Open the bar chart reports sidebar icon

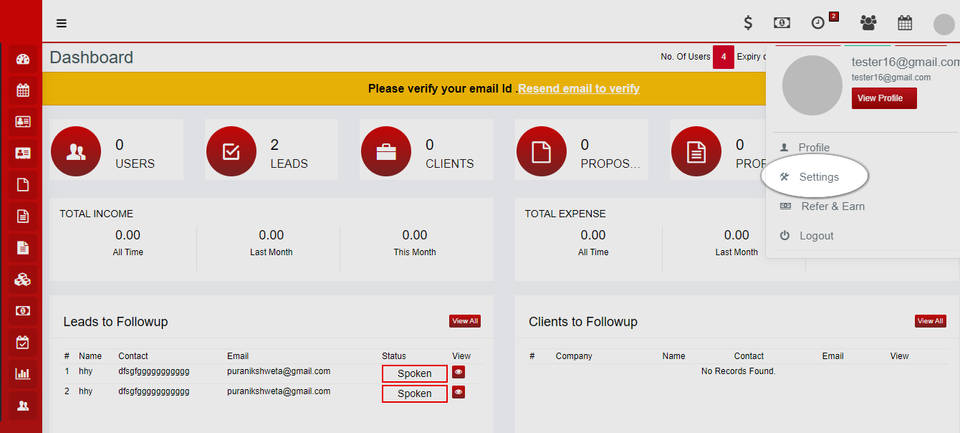click(22, 374)
